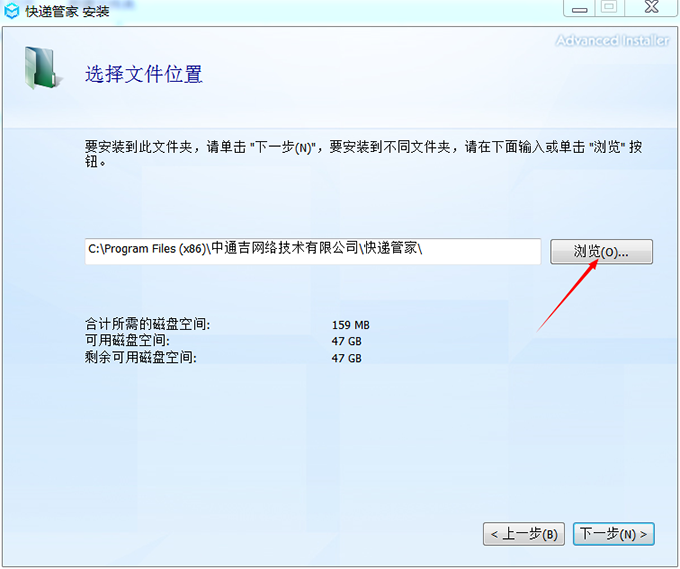Select the 选择文件位置 heading text
Viewport: 680px width, 569px height.
coord(144,74)
